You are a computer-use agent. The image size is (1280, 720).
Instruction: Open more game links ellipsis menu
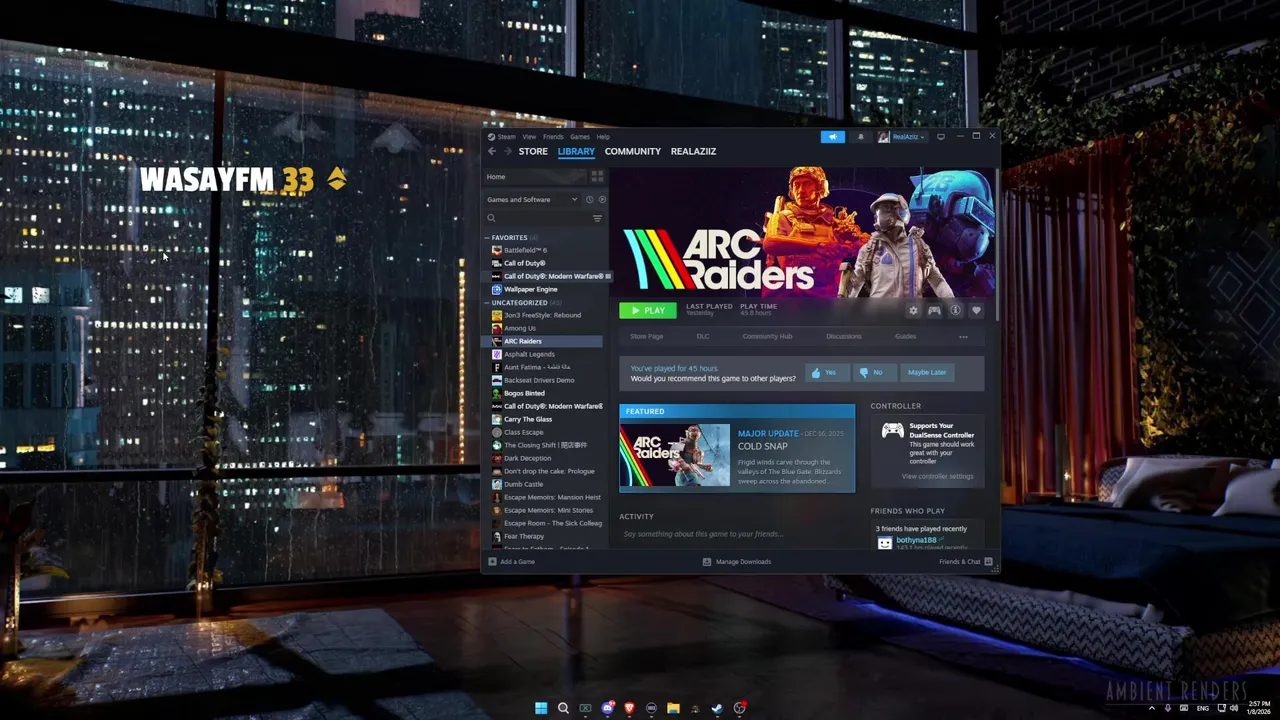pos(963,336)
